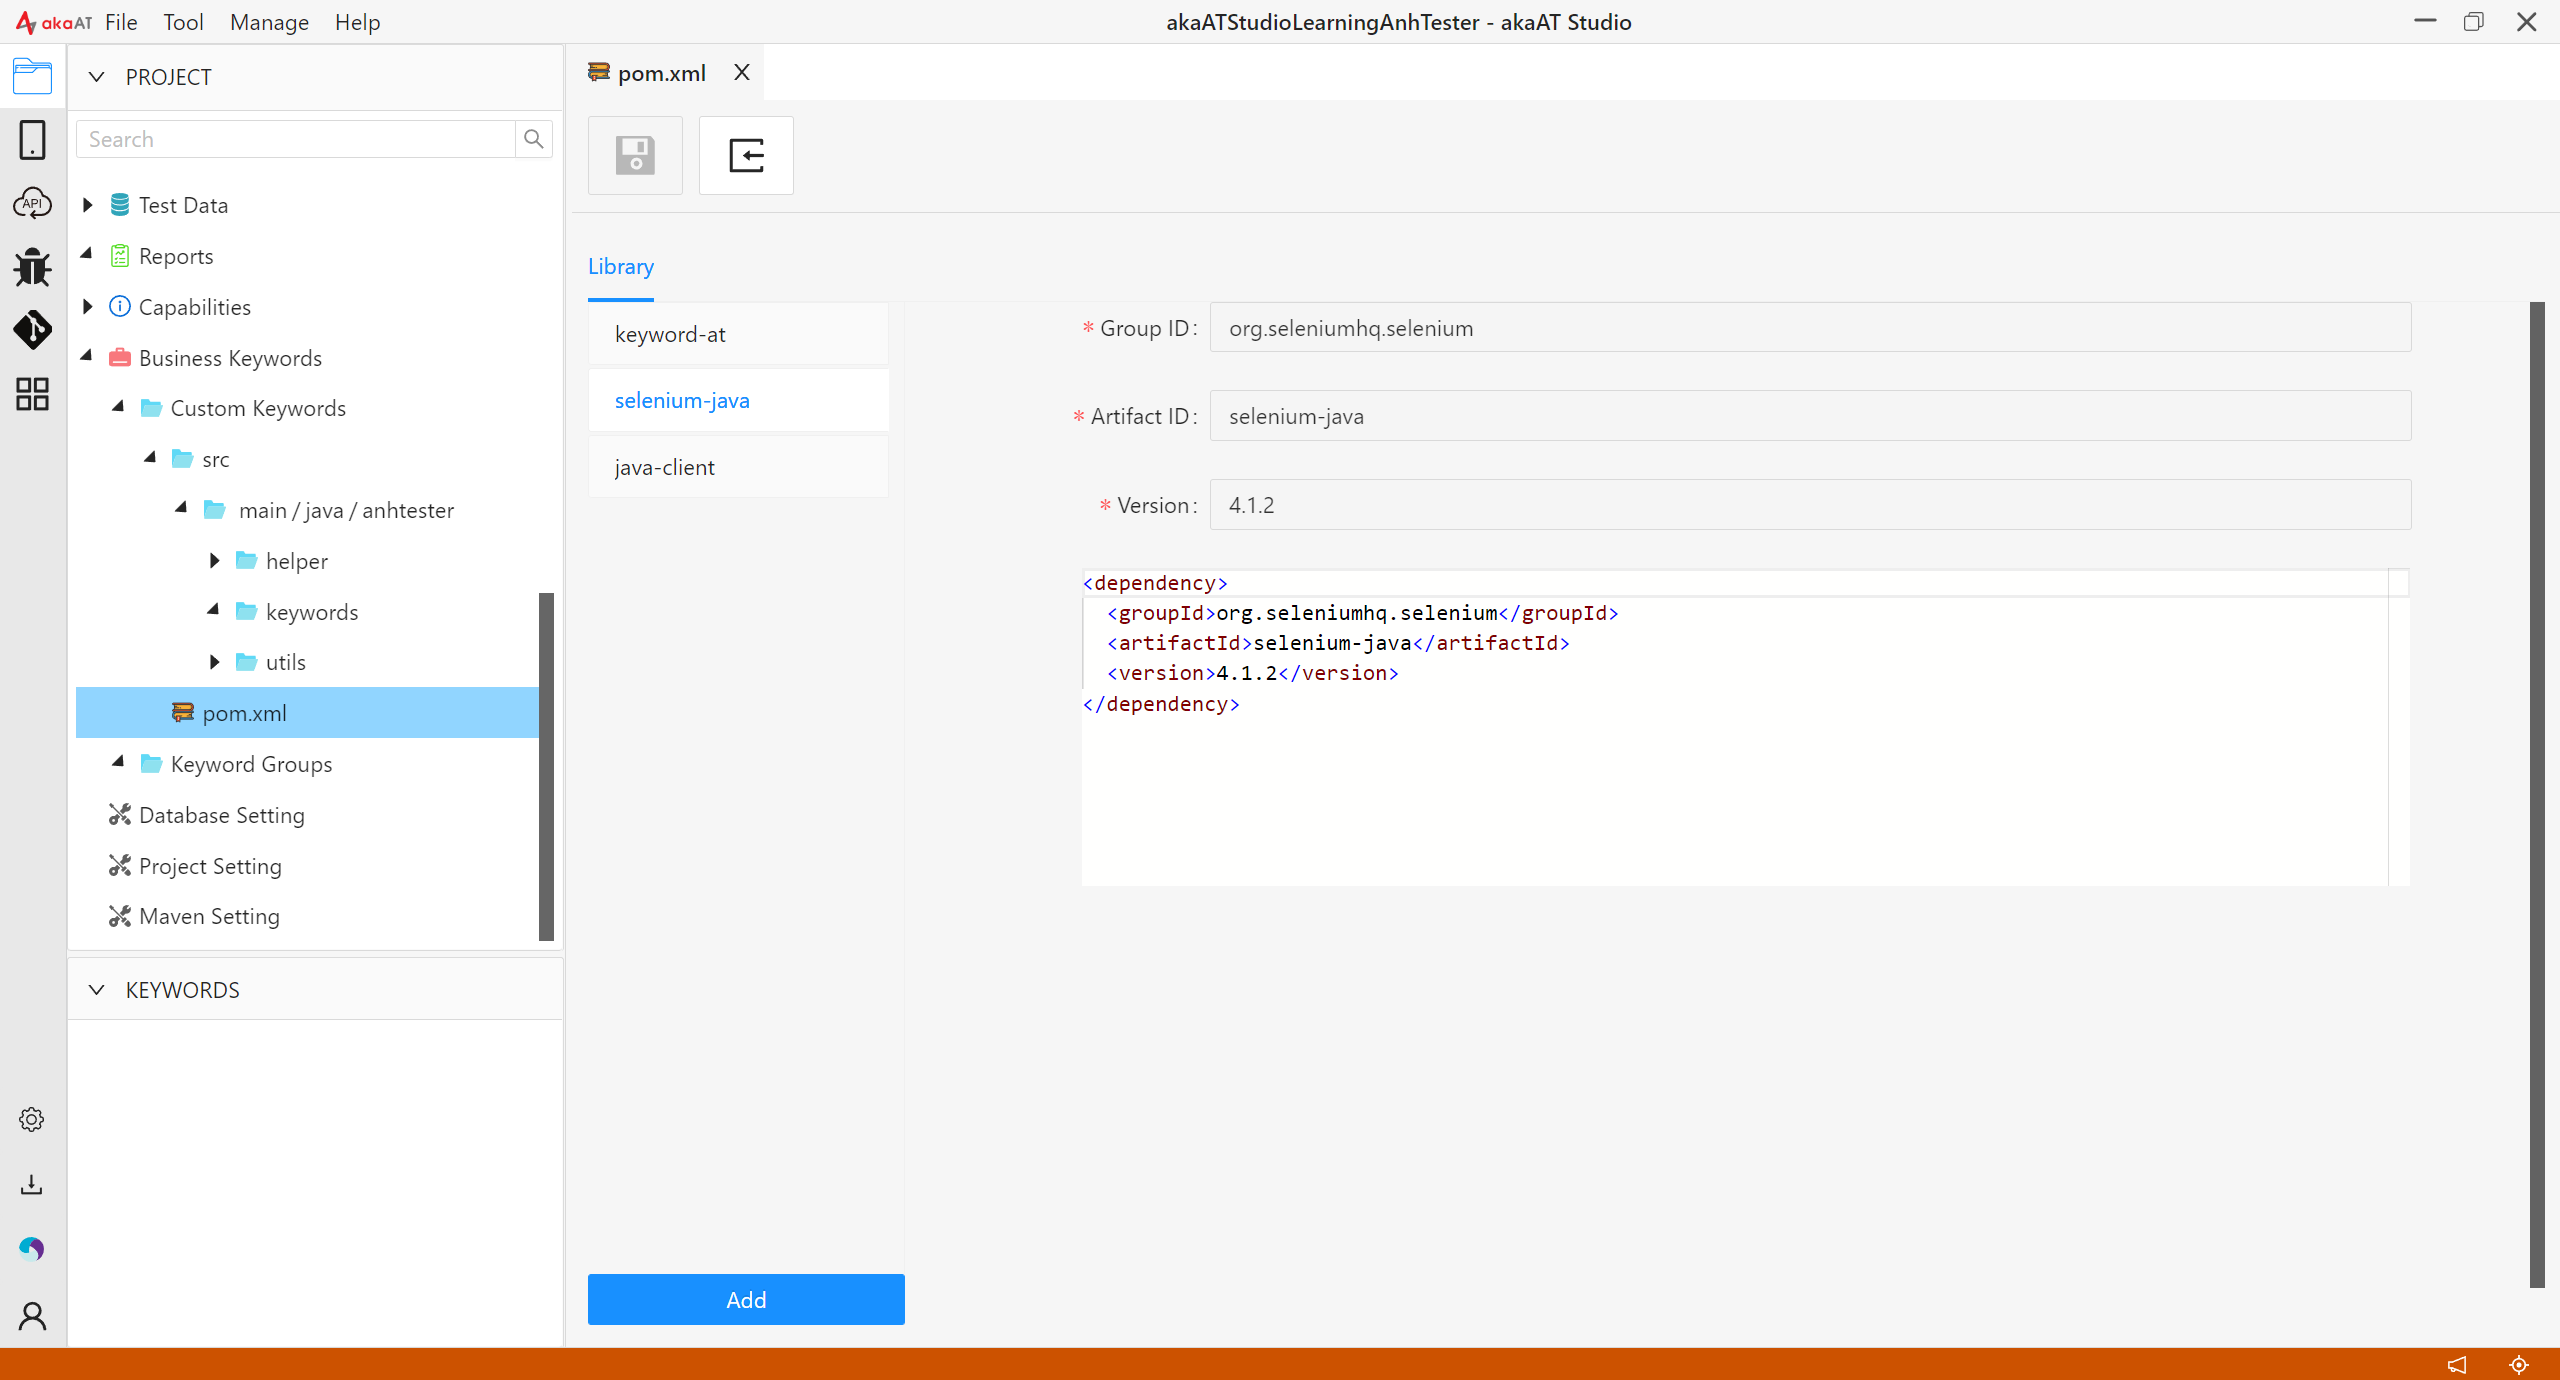
Task: Open the mobile device sidebar icon
Action: (x=32, y=140)
